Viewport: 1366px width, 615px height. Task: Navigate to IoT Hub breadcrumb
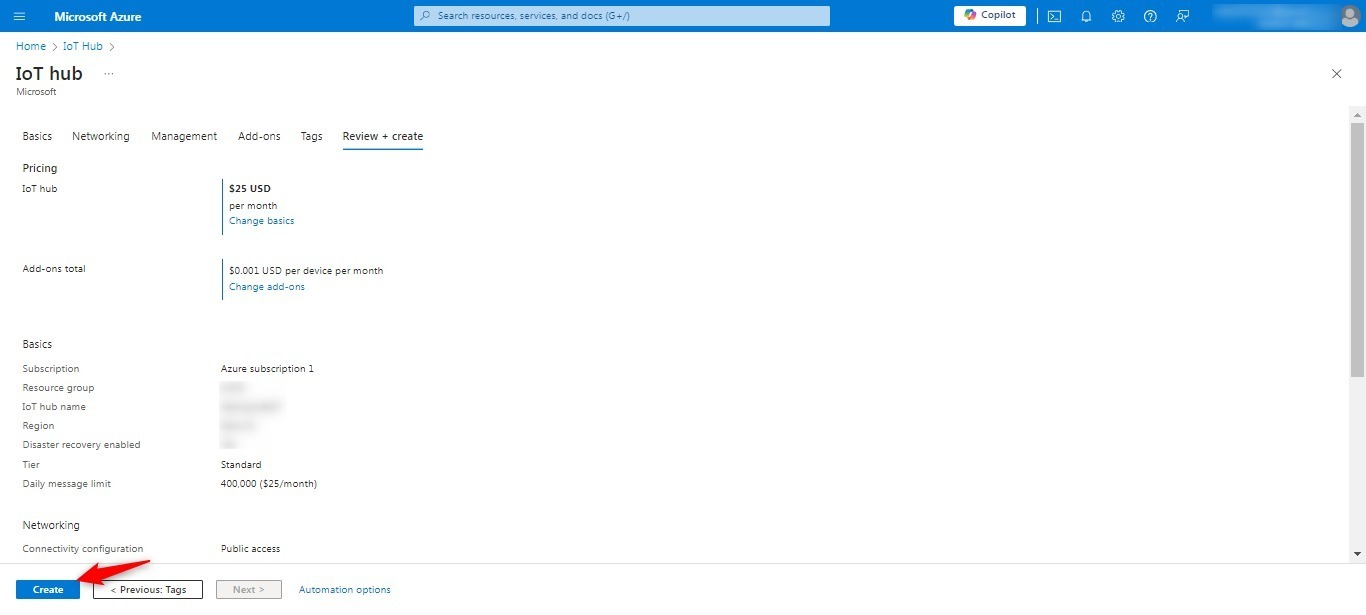tap(83, 46)
